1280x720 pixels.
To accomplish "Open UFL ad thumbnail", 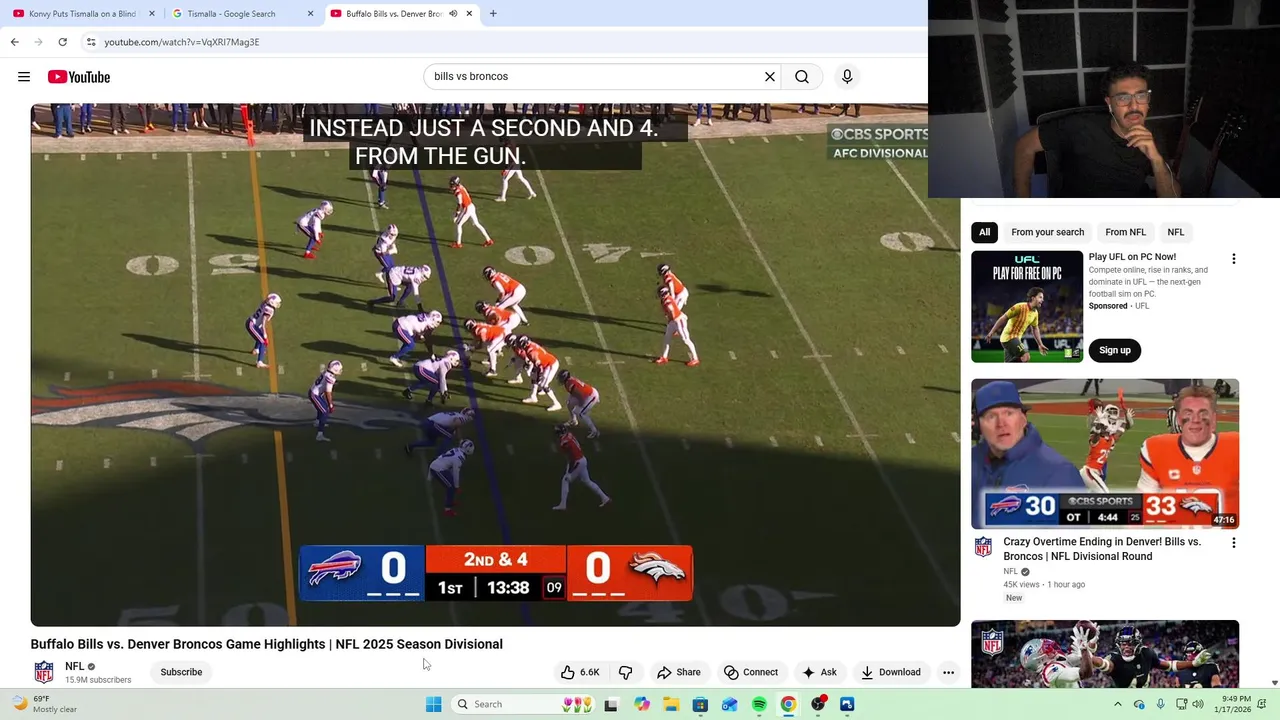I will (x=1027, y=306).
